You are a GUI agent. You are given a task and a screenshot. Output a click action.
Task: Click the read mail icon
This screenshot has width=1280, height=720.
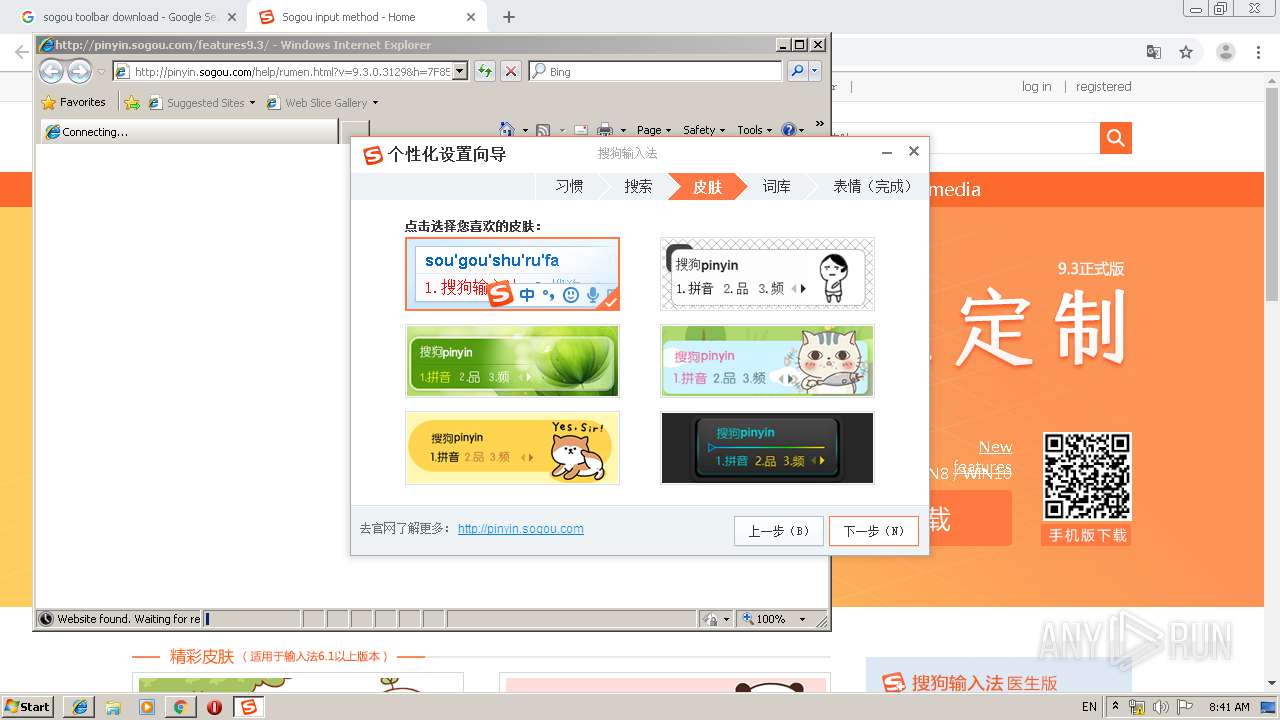(580, 130)
